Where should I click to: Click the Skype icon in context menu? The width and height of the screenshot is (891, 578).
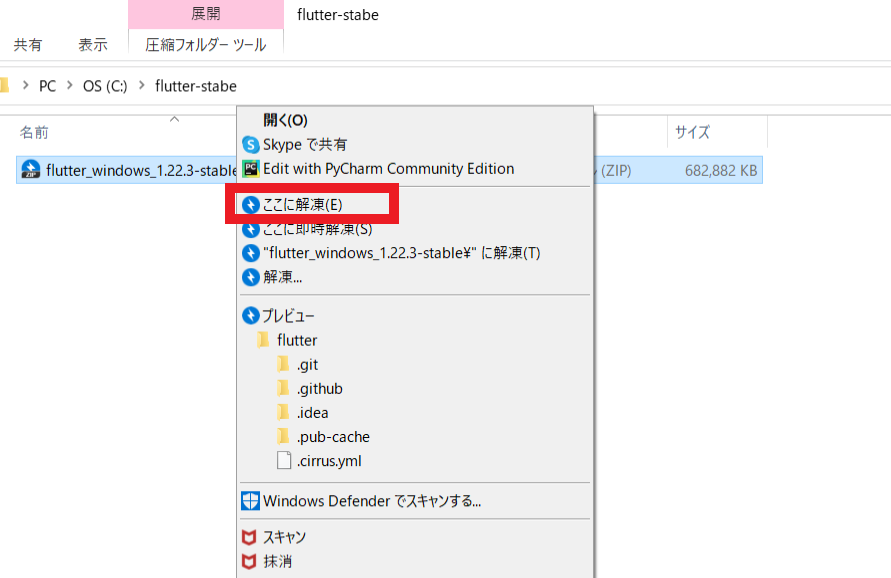pyautogui.click(x=251, y=144)
